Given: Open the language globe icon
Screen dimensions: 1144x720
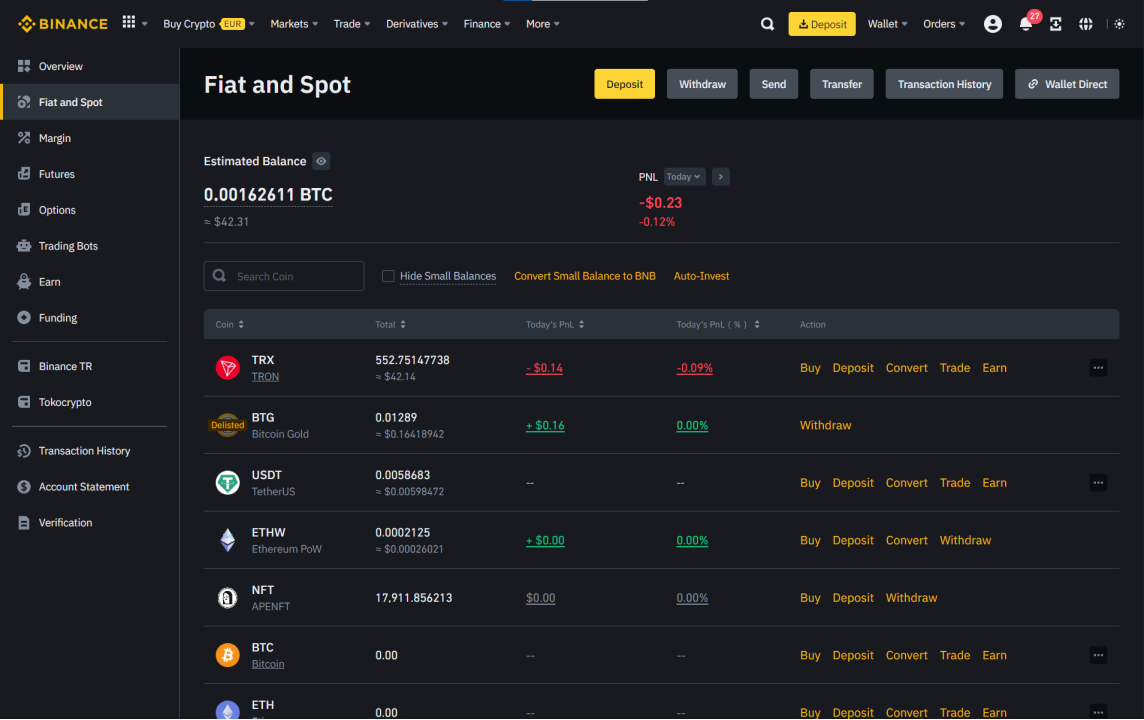Looking at the screenshot, I should point(1086,24).
